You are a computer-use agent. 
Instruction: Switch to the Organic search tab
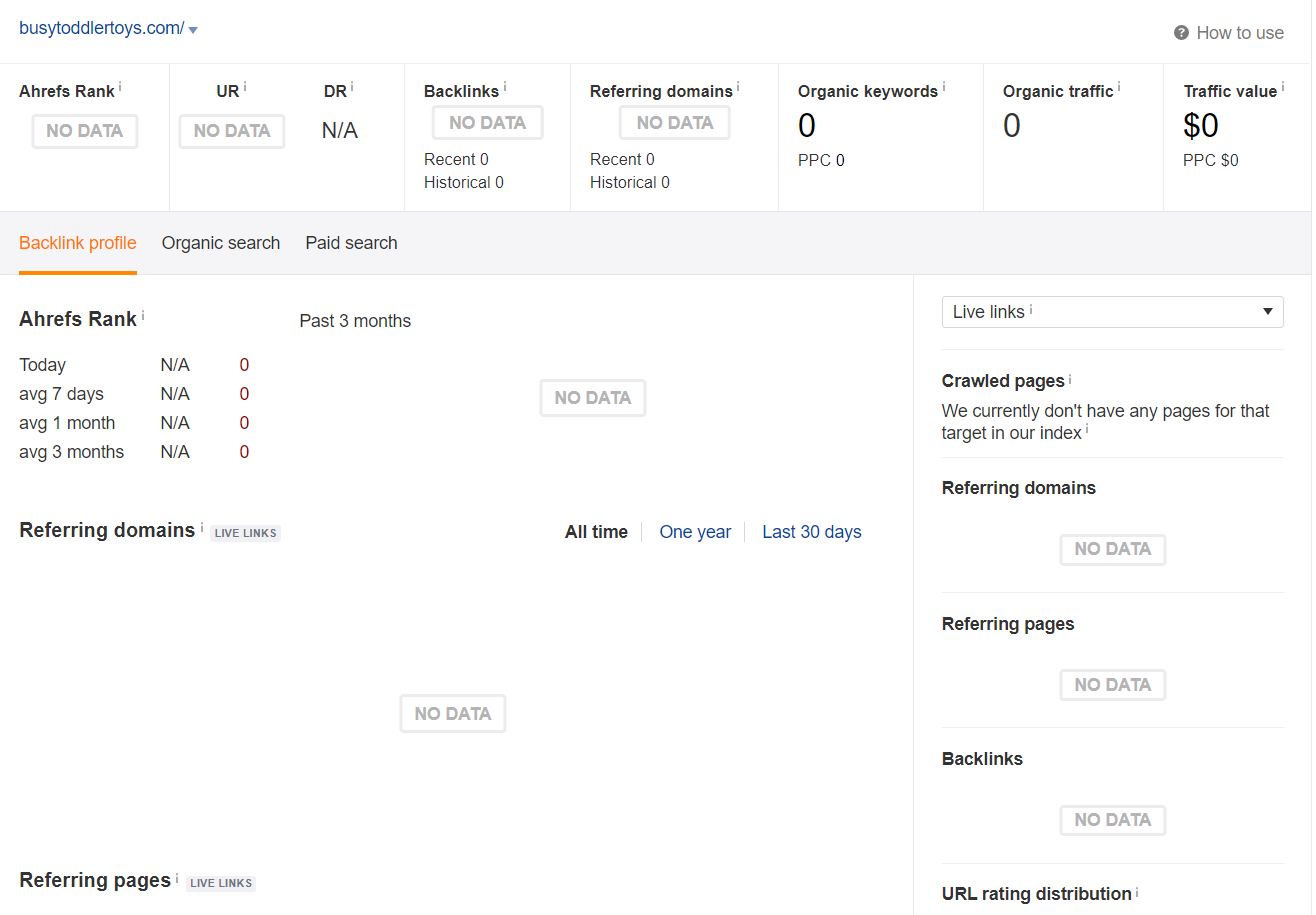pos(220,243)
